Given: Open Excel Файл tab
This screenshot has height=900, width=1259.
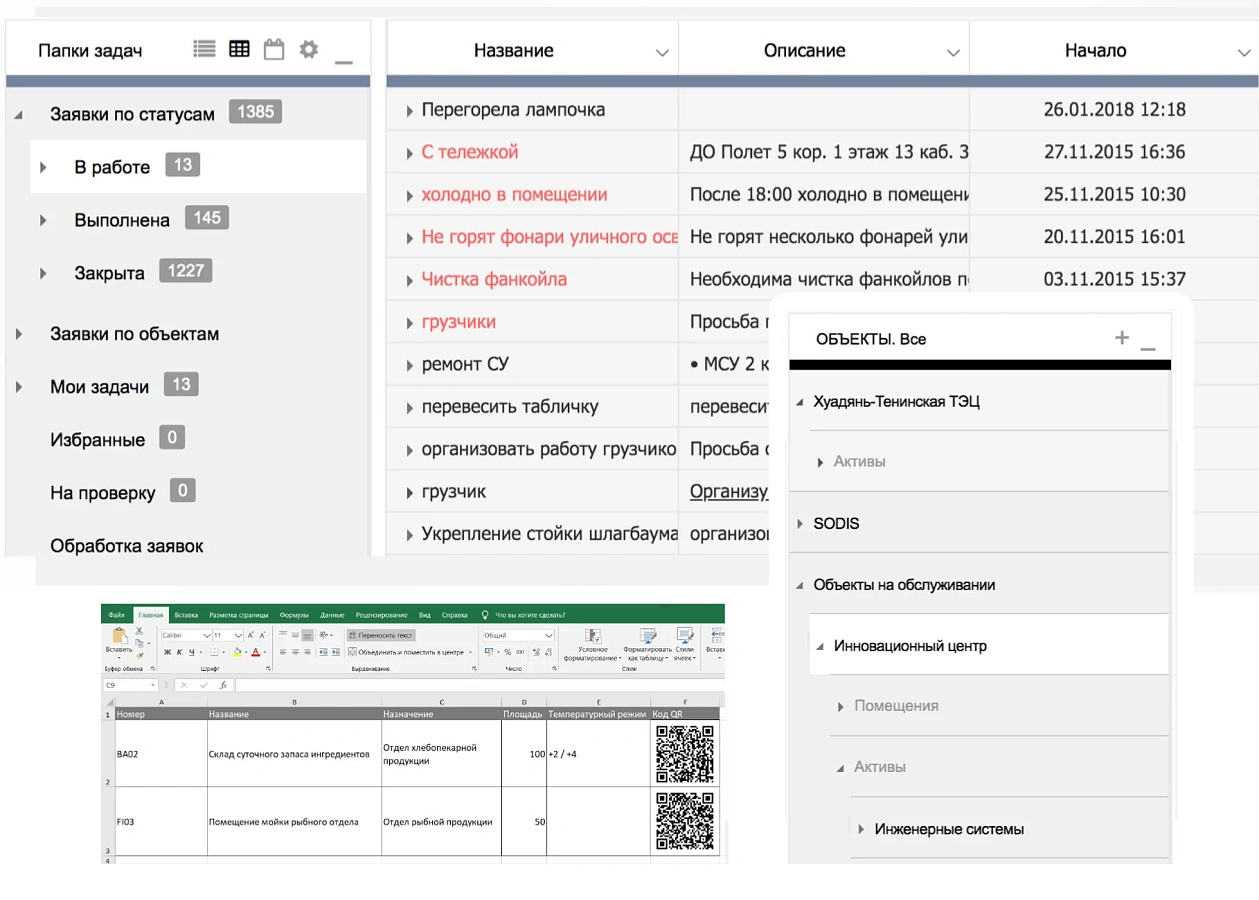Looking at the screenshot, I should (116, 615).
